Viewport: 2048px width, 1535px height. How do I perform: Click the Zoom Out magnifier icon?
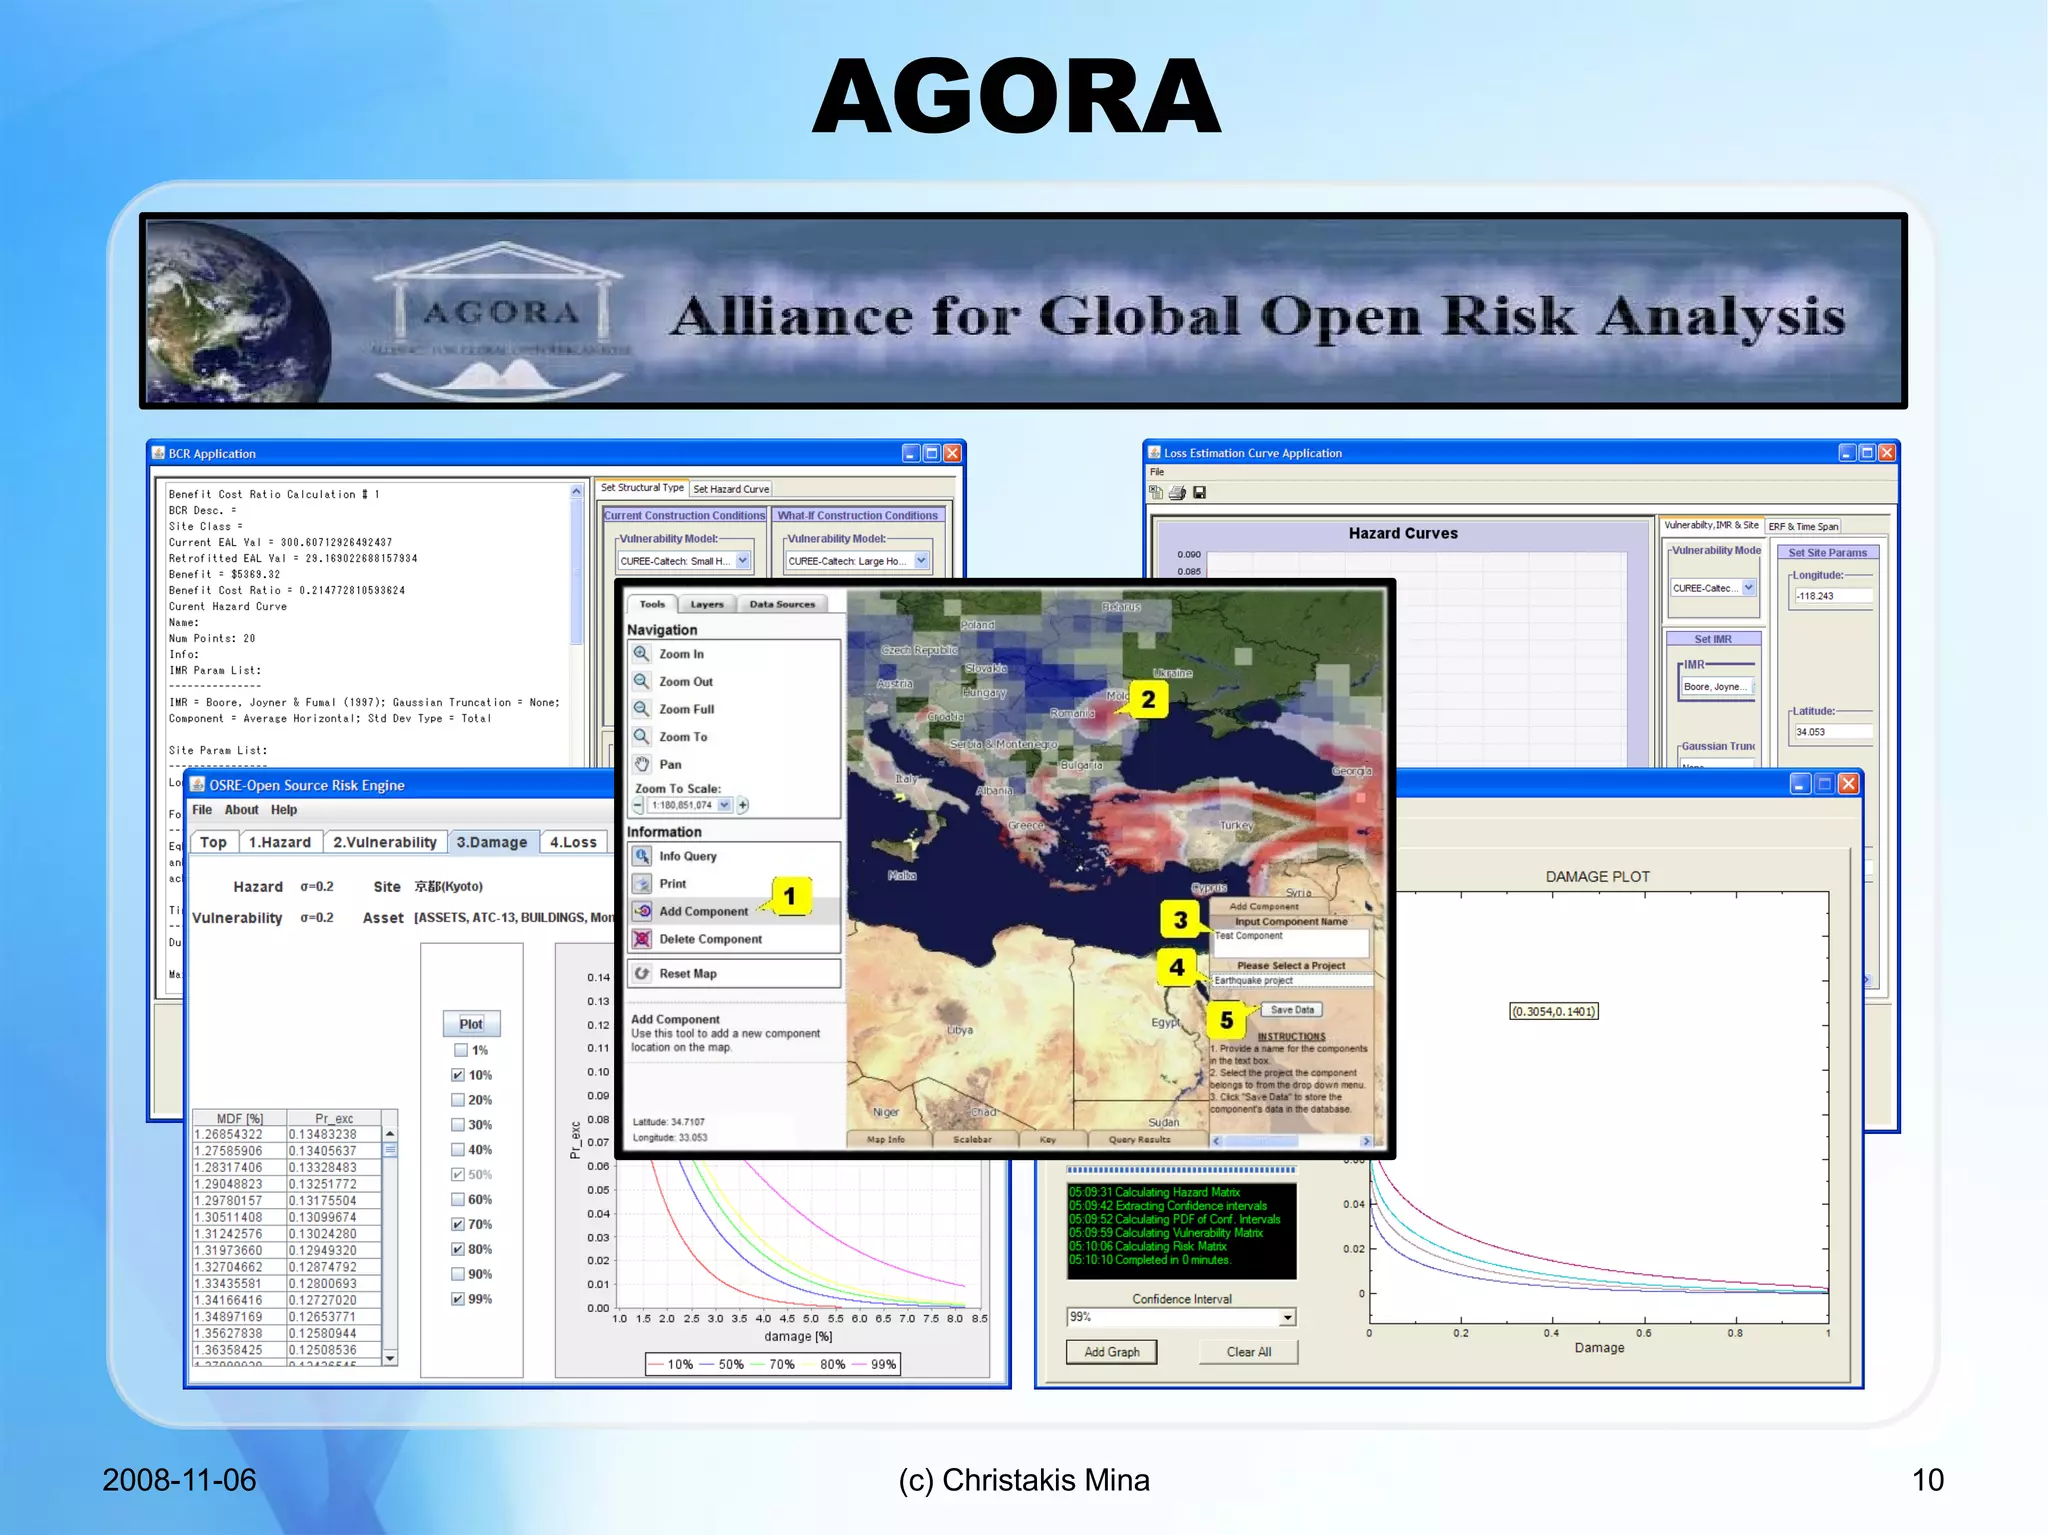pos(642,681)
